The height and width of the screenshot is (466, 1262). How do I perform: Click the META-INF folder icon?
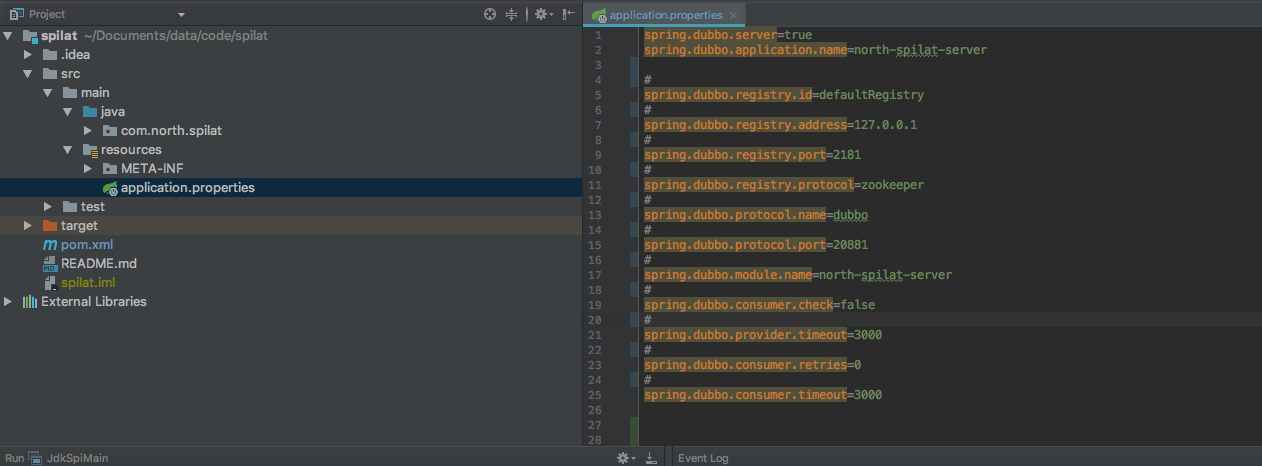click(x=110, y=169)
